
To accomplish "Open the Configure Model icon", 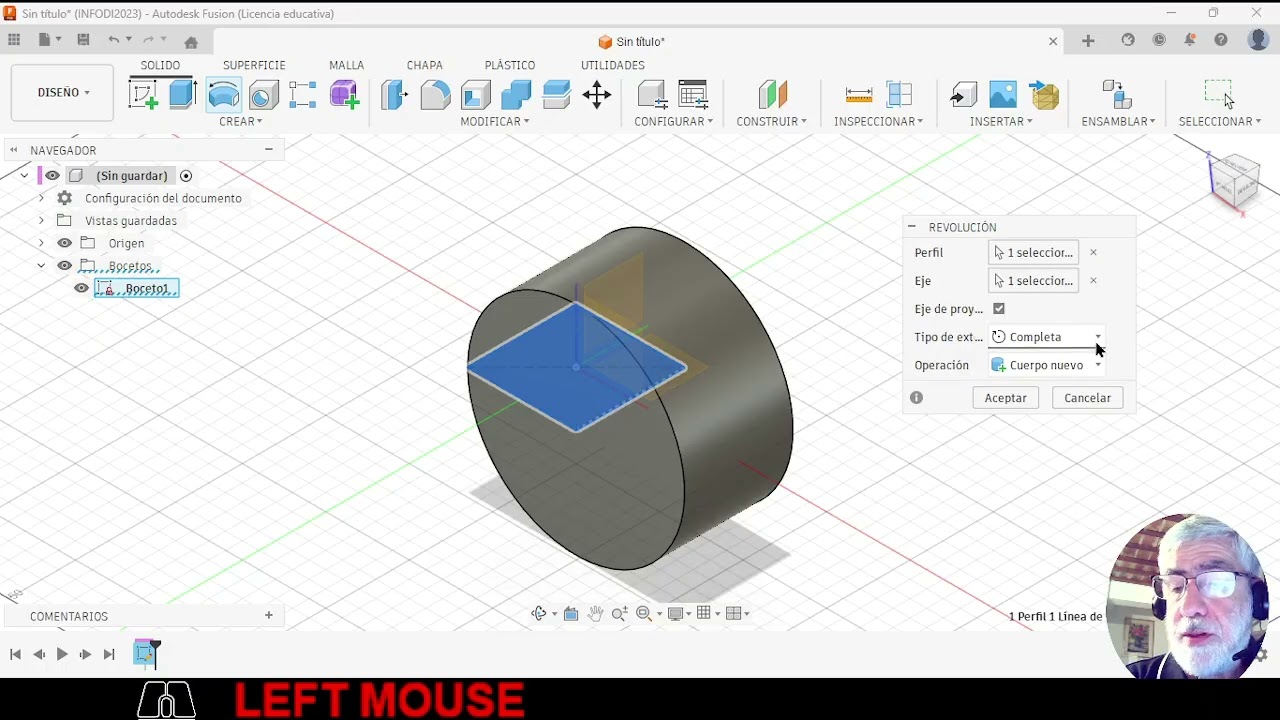I will click(x=652, y=95).
